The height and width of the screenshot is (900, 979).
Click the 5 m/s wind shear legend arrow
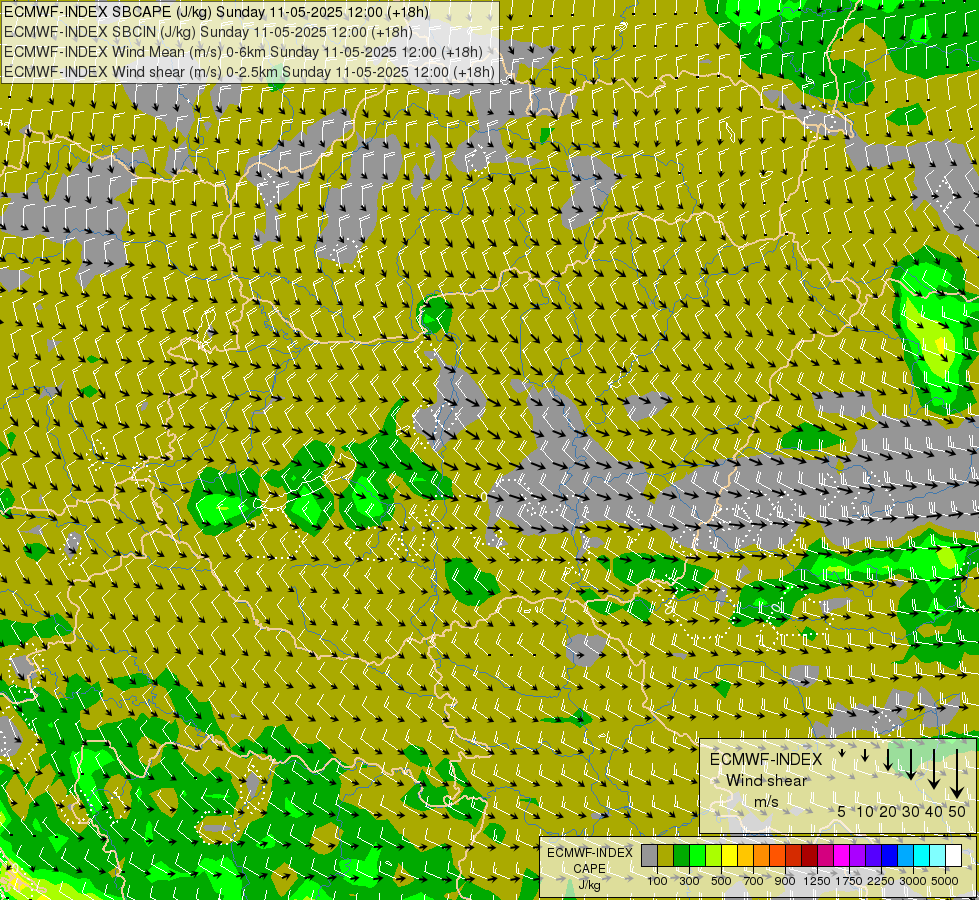point(842,753)
